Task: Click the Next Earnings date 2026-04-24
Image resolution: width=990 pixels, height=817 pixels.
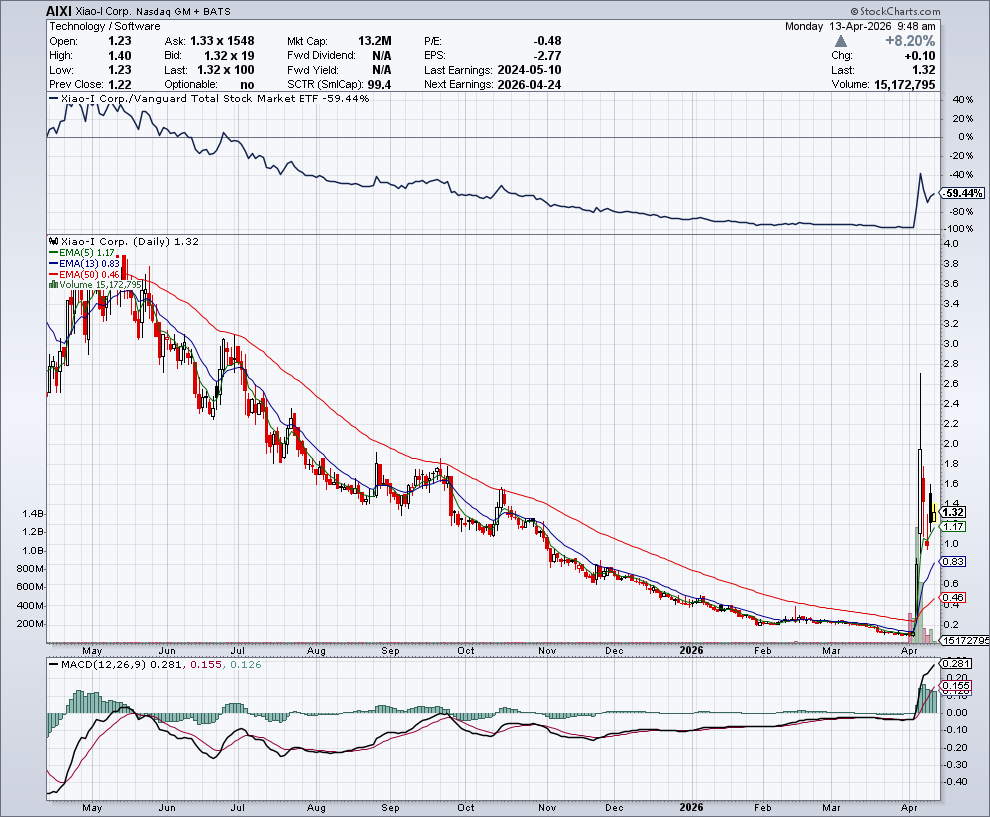Action: pyautogui.click(x=529, y=85)
